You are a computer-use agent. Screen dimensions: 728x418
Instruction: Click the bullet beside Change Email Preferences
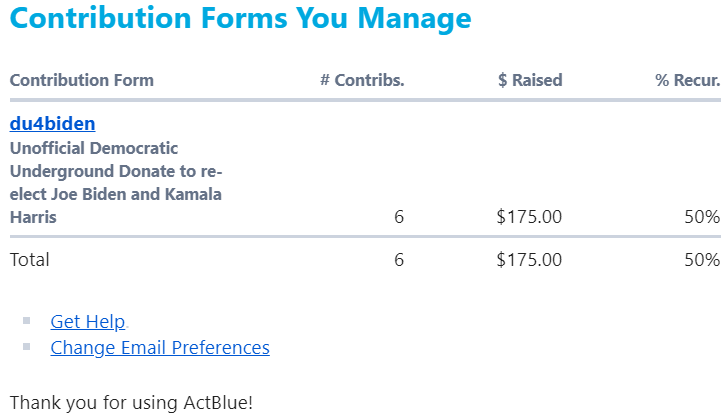tap(26, 348)
